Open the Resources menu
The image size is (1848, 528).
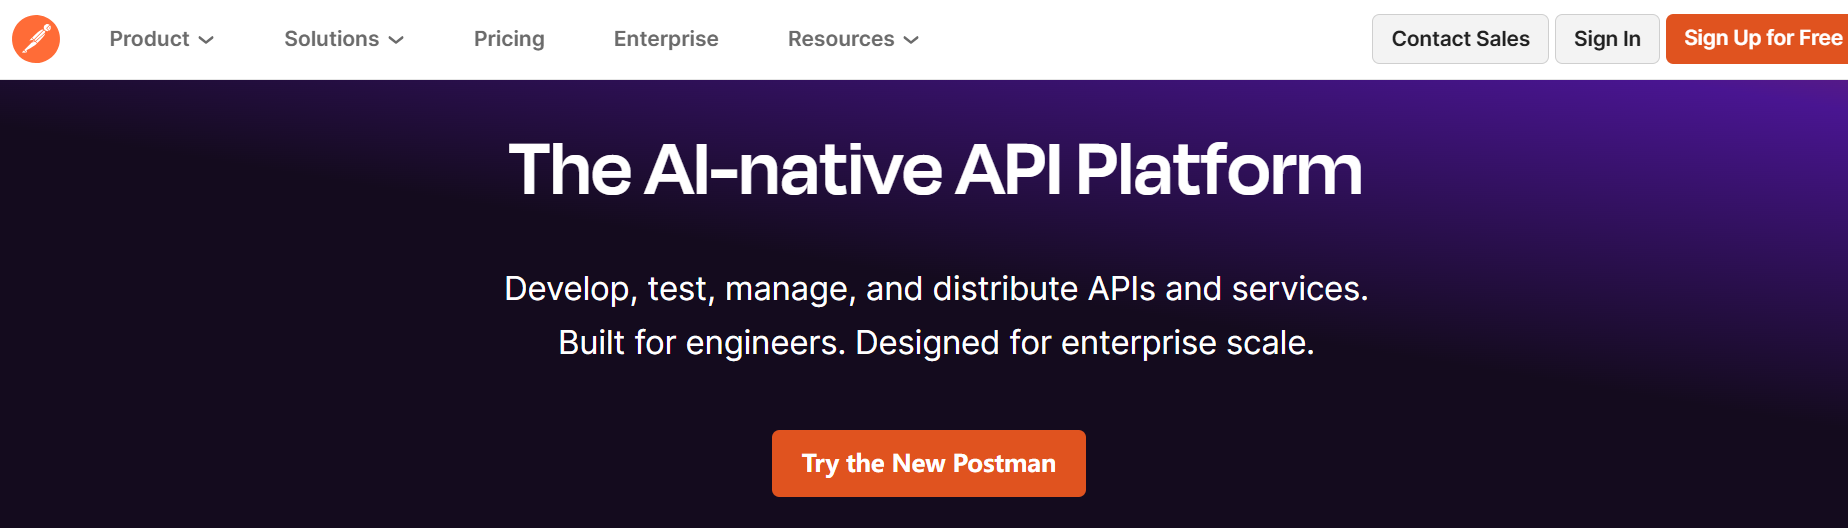852,39
